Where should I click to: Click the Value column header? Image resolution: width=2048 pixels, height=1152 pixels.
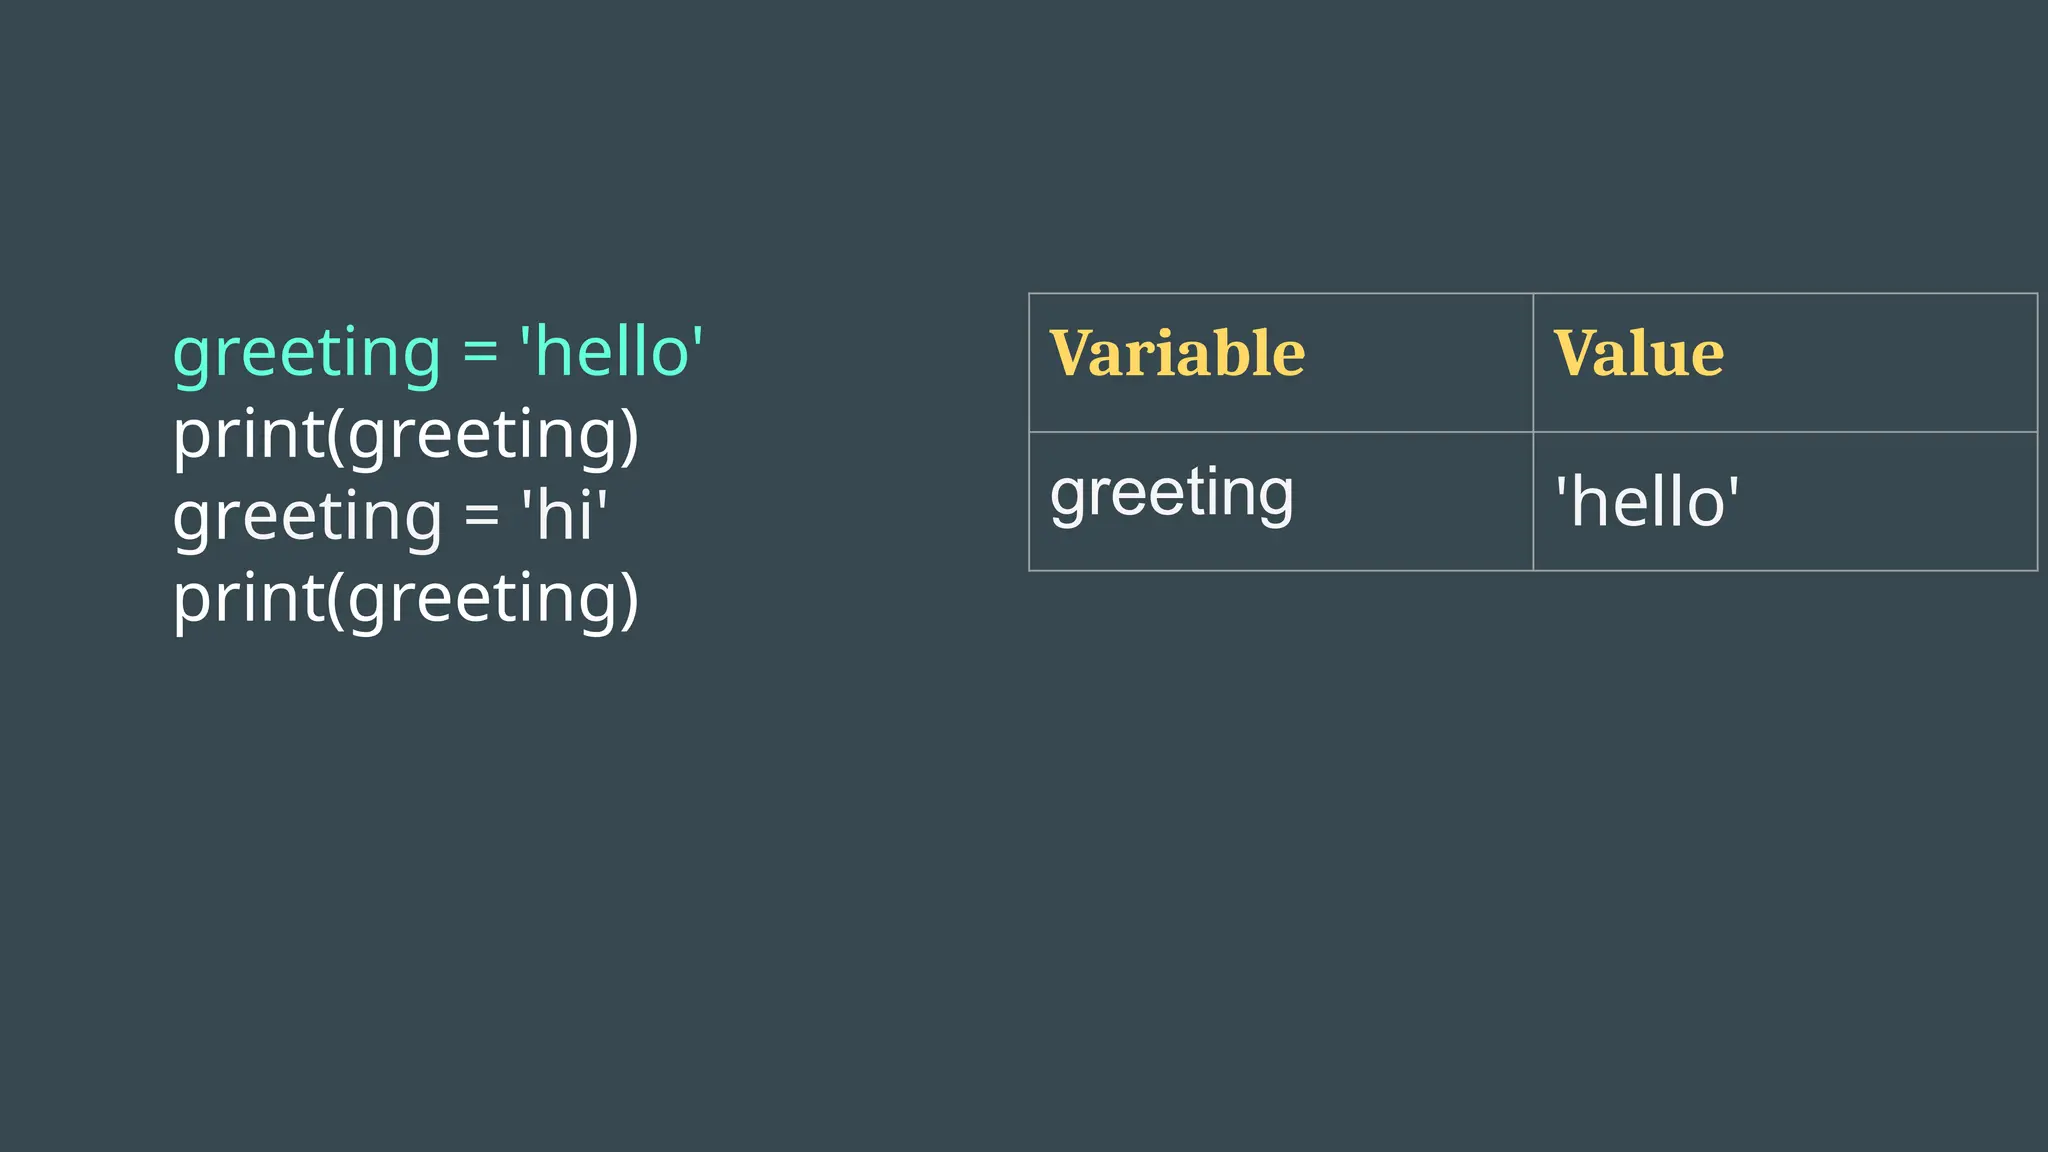point(1638,354)
